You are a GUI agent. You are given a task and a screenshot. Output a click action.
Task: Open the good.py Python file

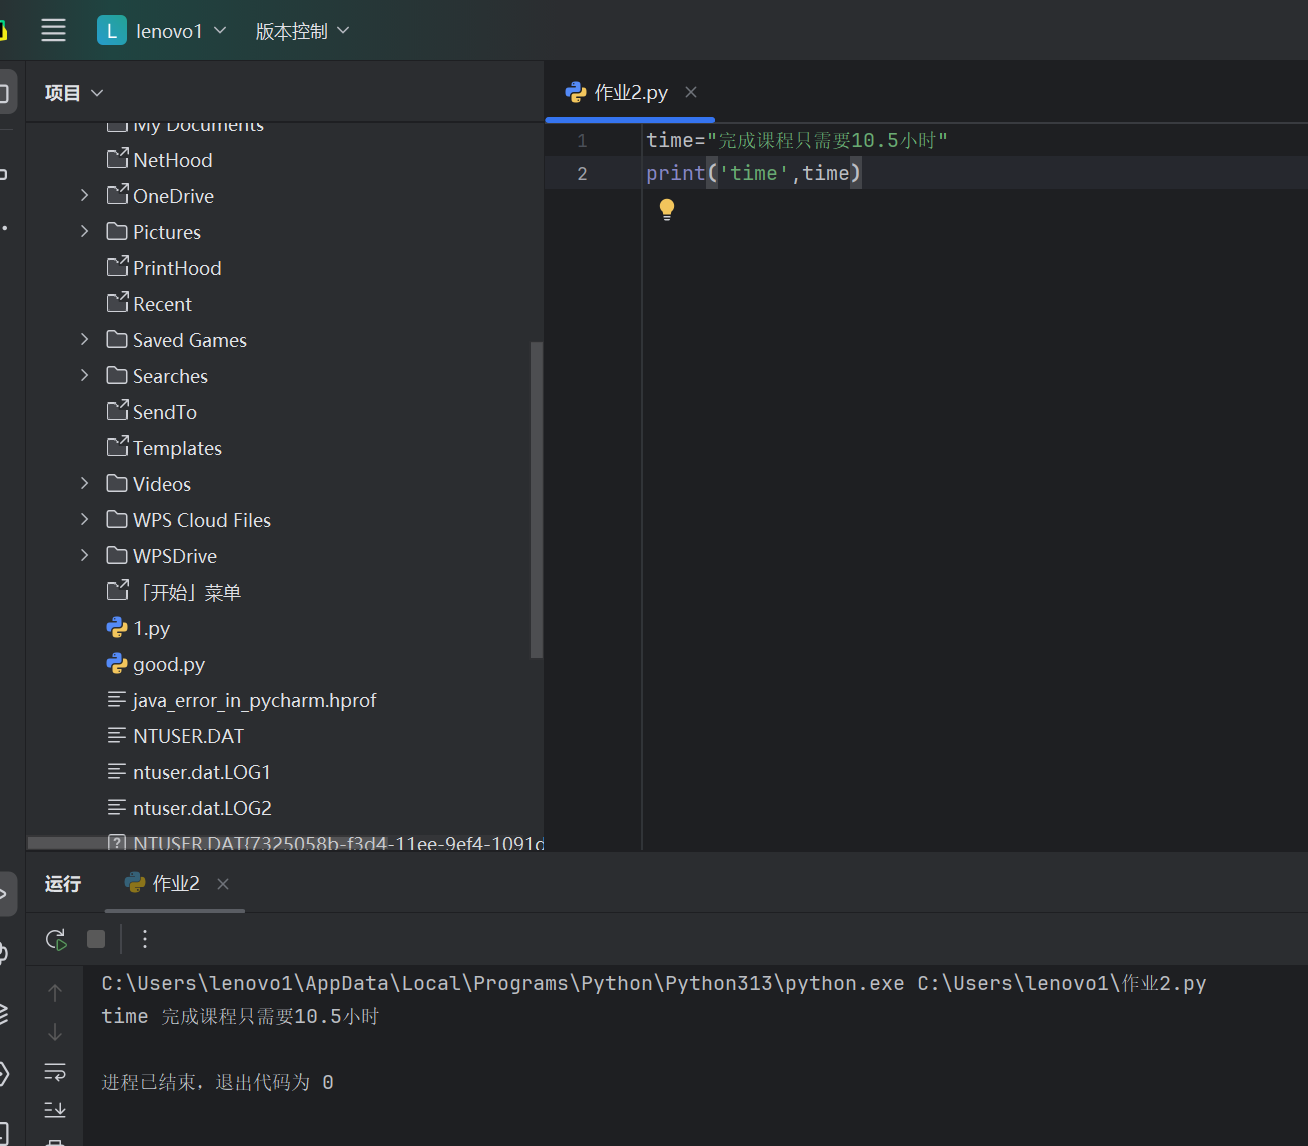pyautogui.click(x=168, y=664)
